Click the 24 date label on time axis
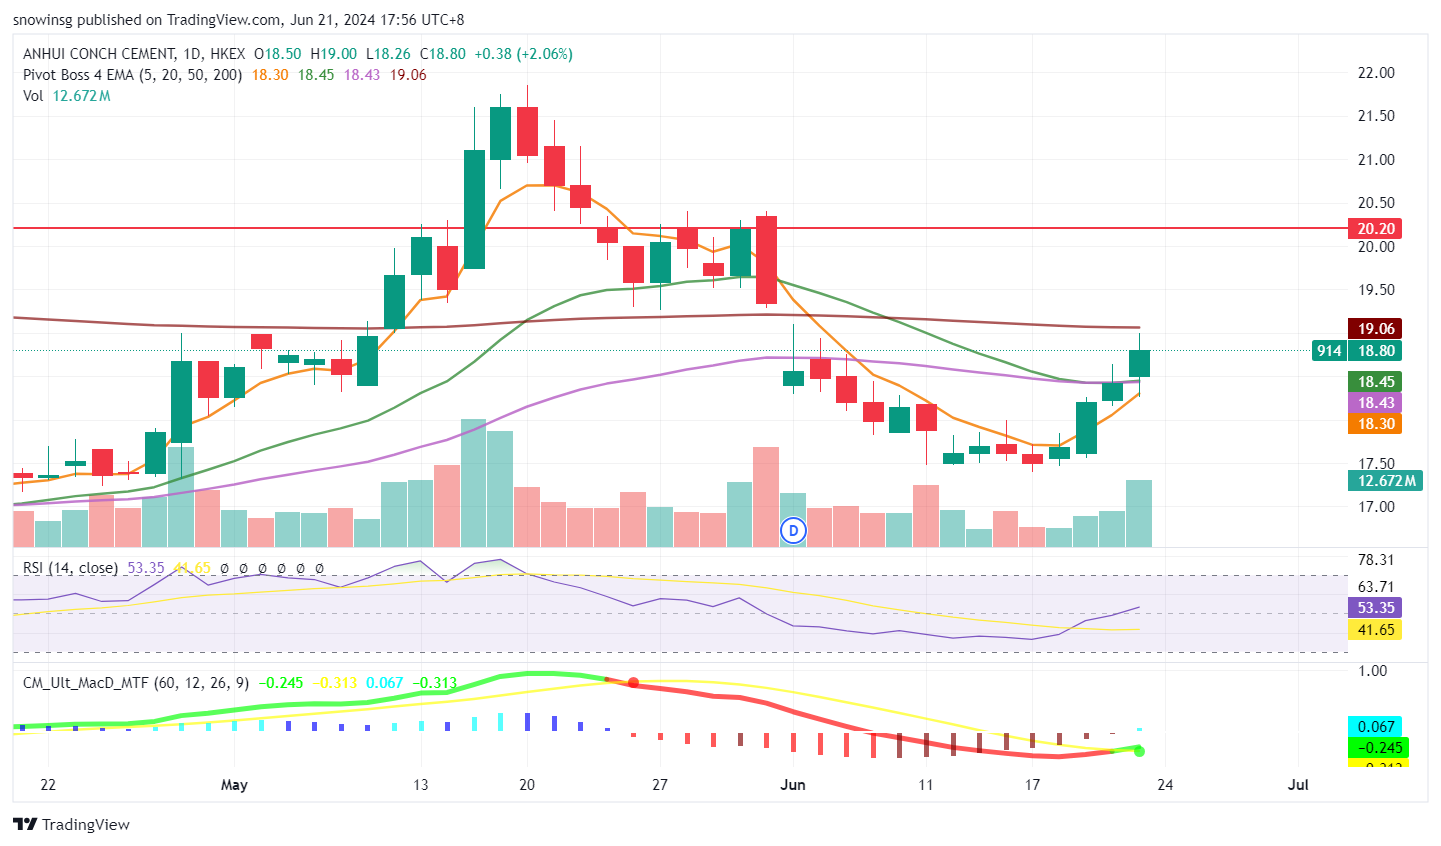Screen dimensions: 1441x846 [1165, 785]
